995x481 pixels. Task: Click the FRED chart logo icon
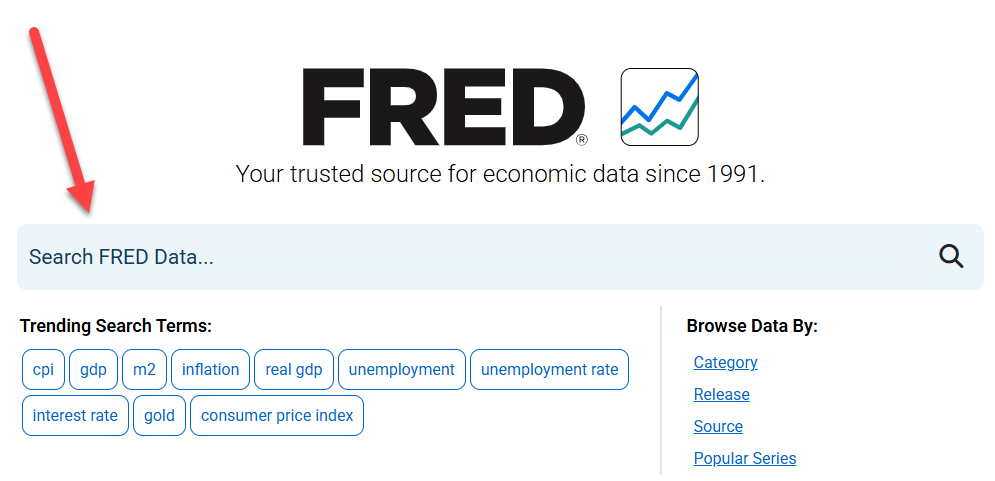(659, 107)
